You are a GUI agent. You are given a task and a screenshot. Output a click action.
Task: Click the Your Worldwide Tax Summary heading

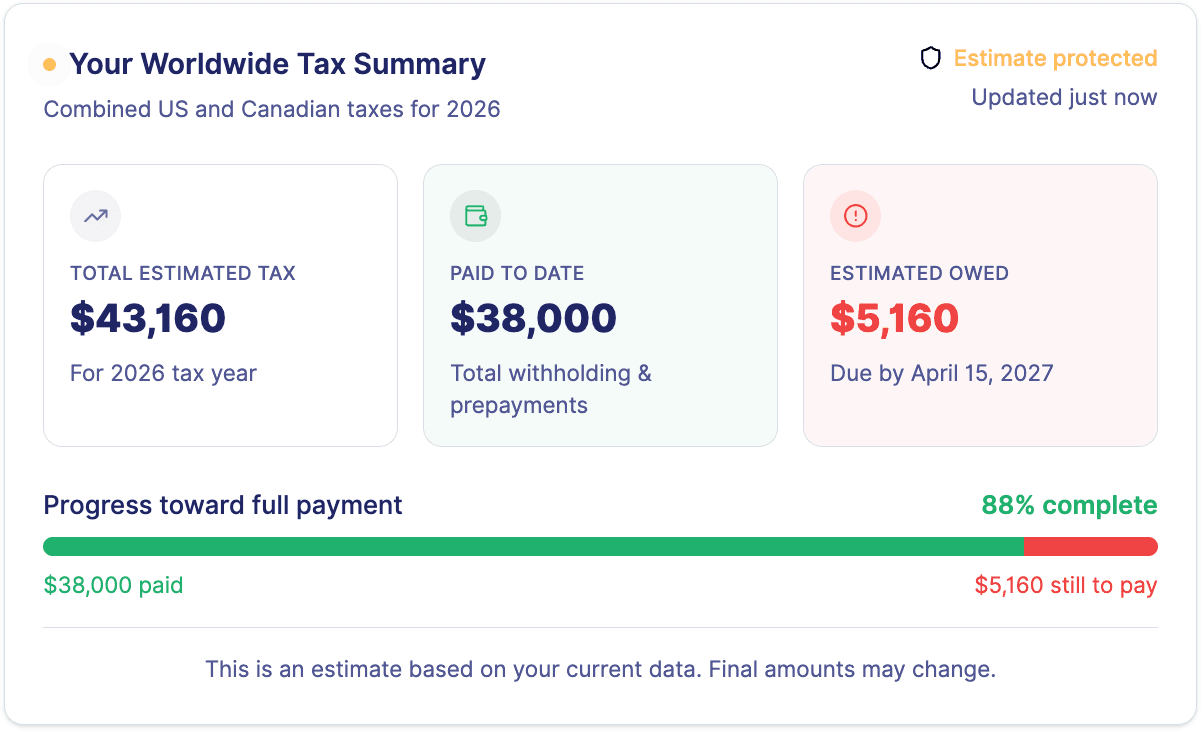(278, 65)
